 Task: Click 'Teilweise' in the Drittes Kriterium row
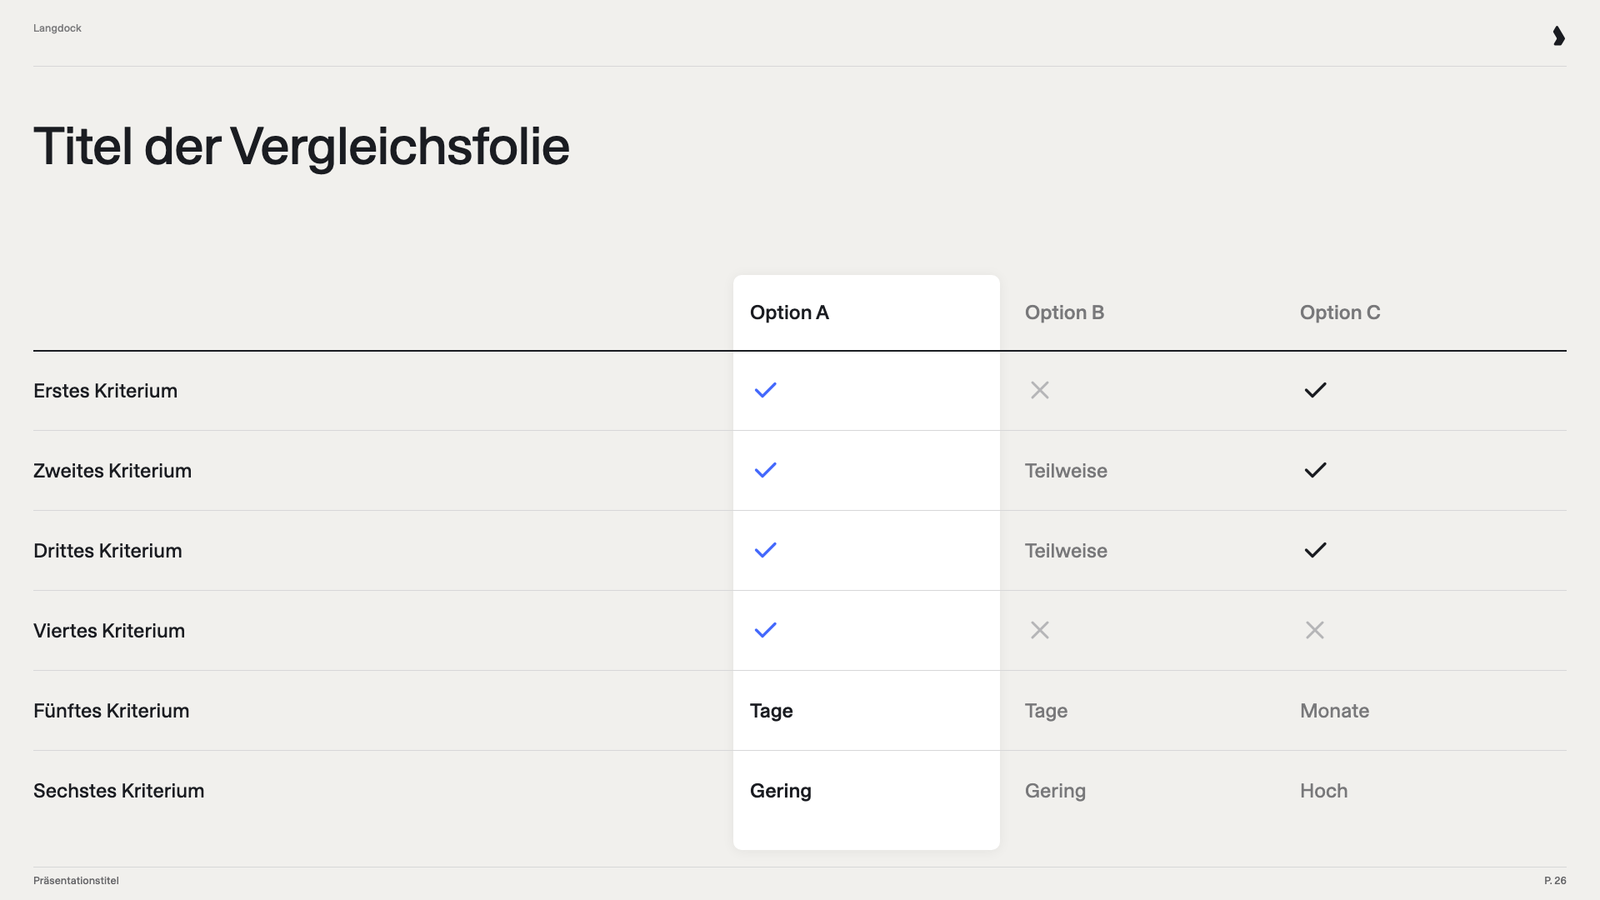[1066, 551]
